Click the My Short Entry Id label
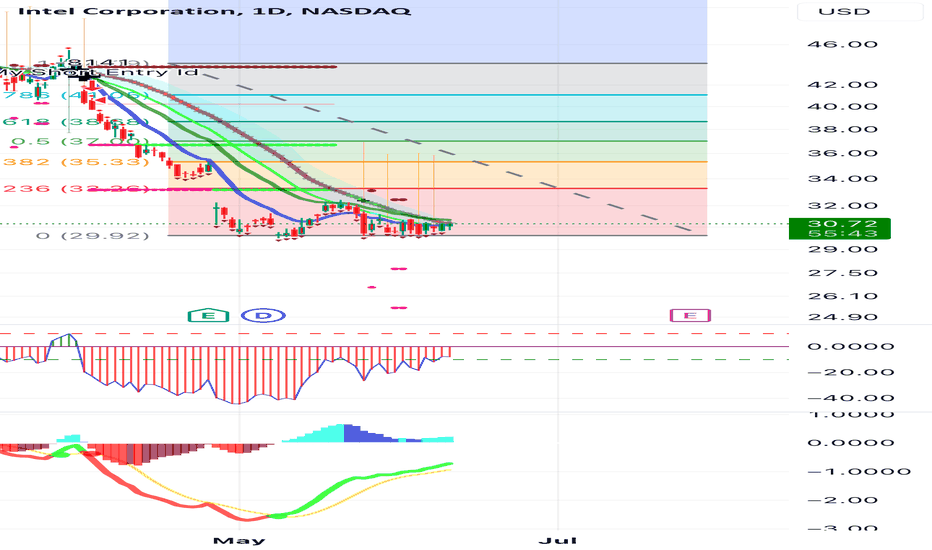932x550 pixels. coord(98,73)
